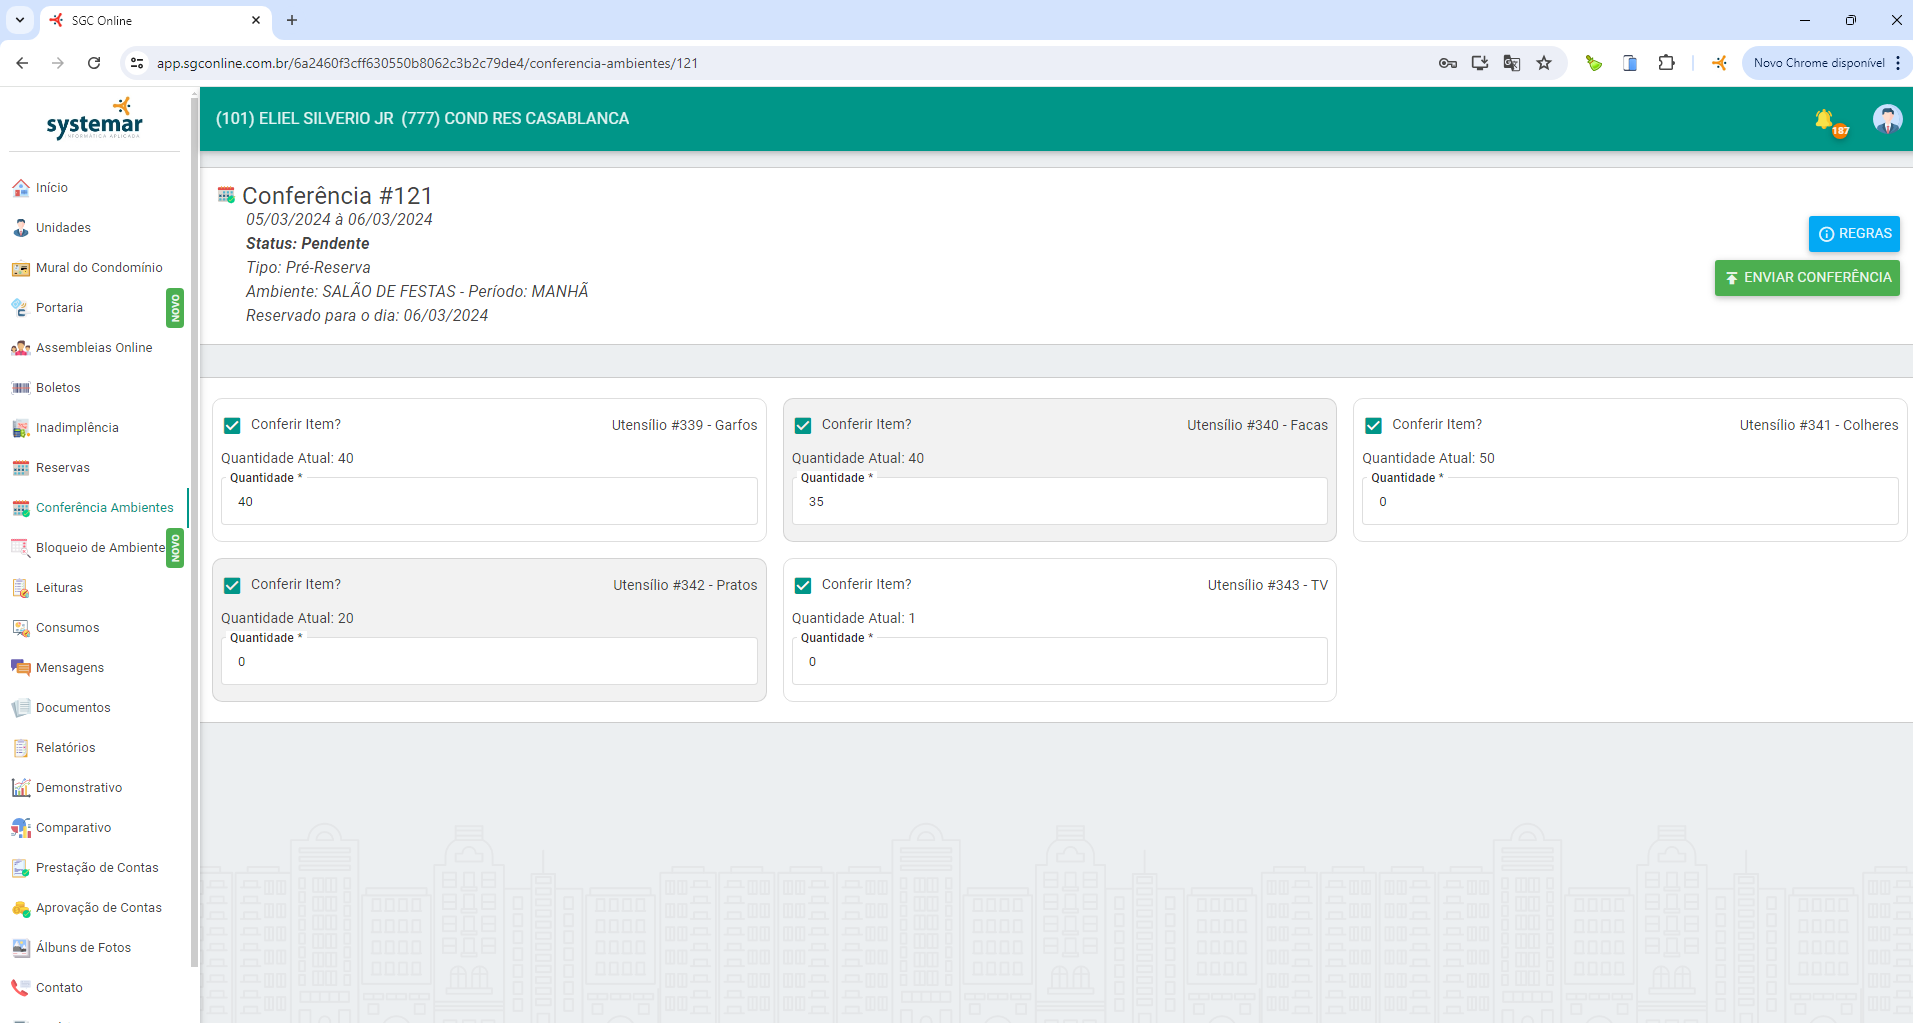
Task: Click the Bloqueio de Ambiente icon
Action: (20, 548)
